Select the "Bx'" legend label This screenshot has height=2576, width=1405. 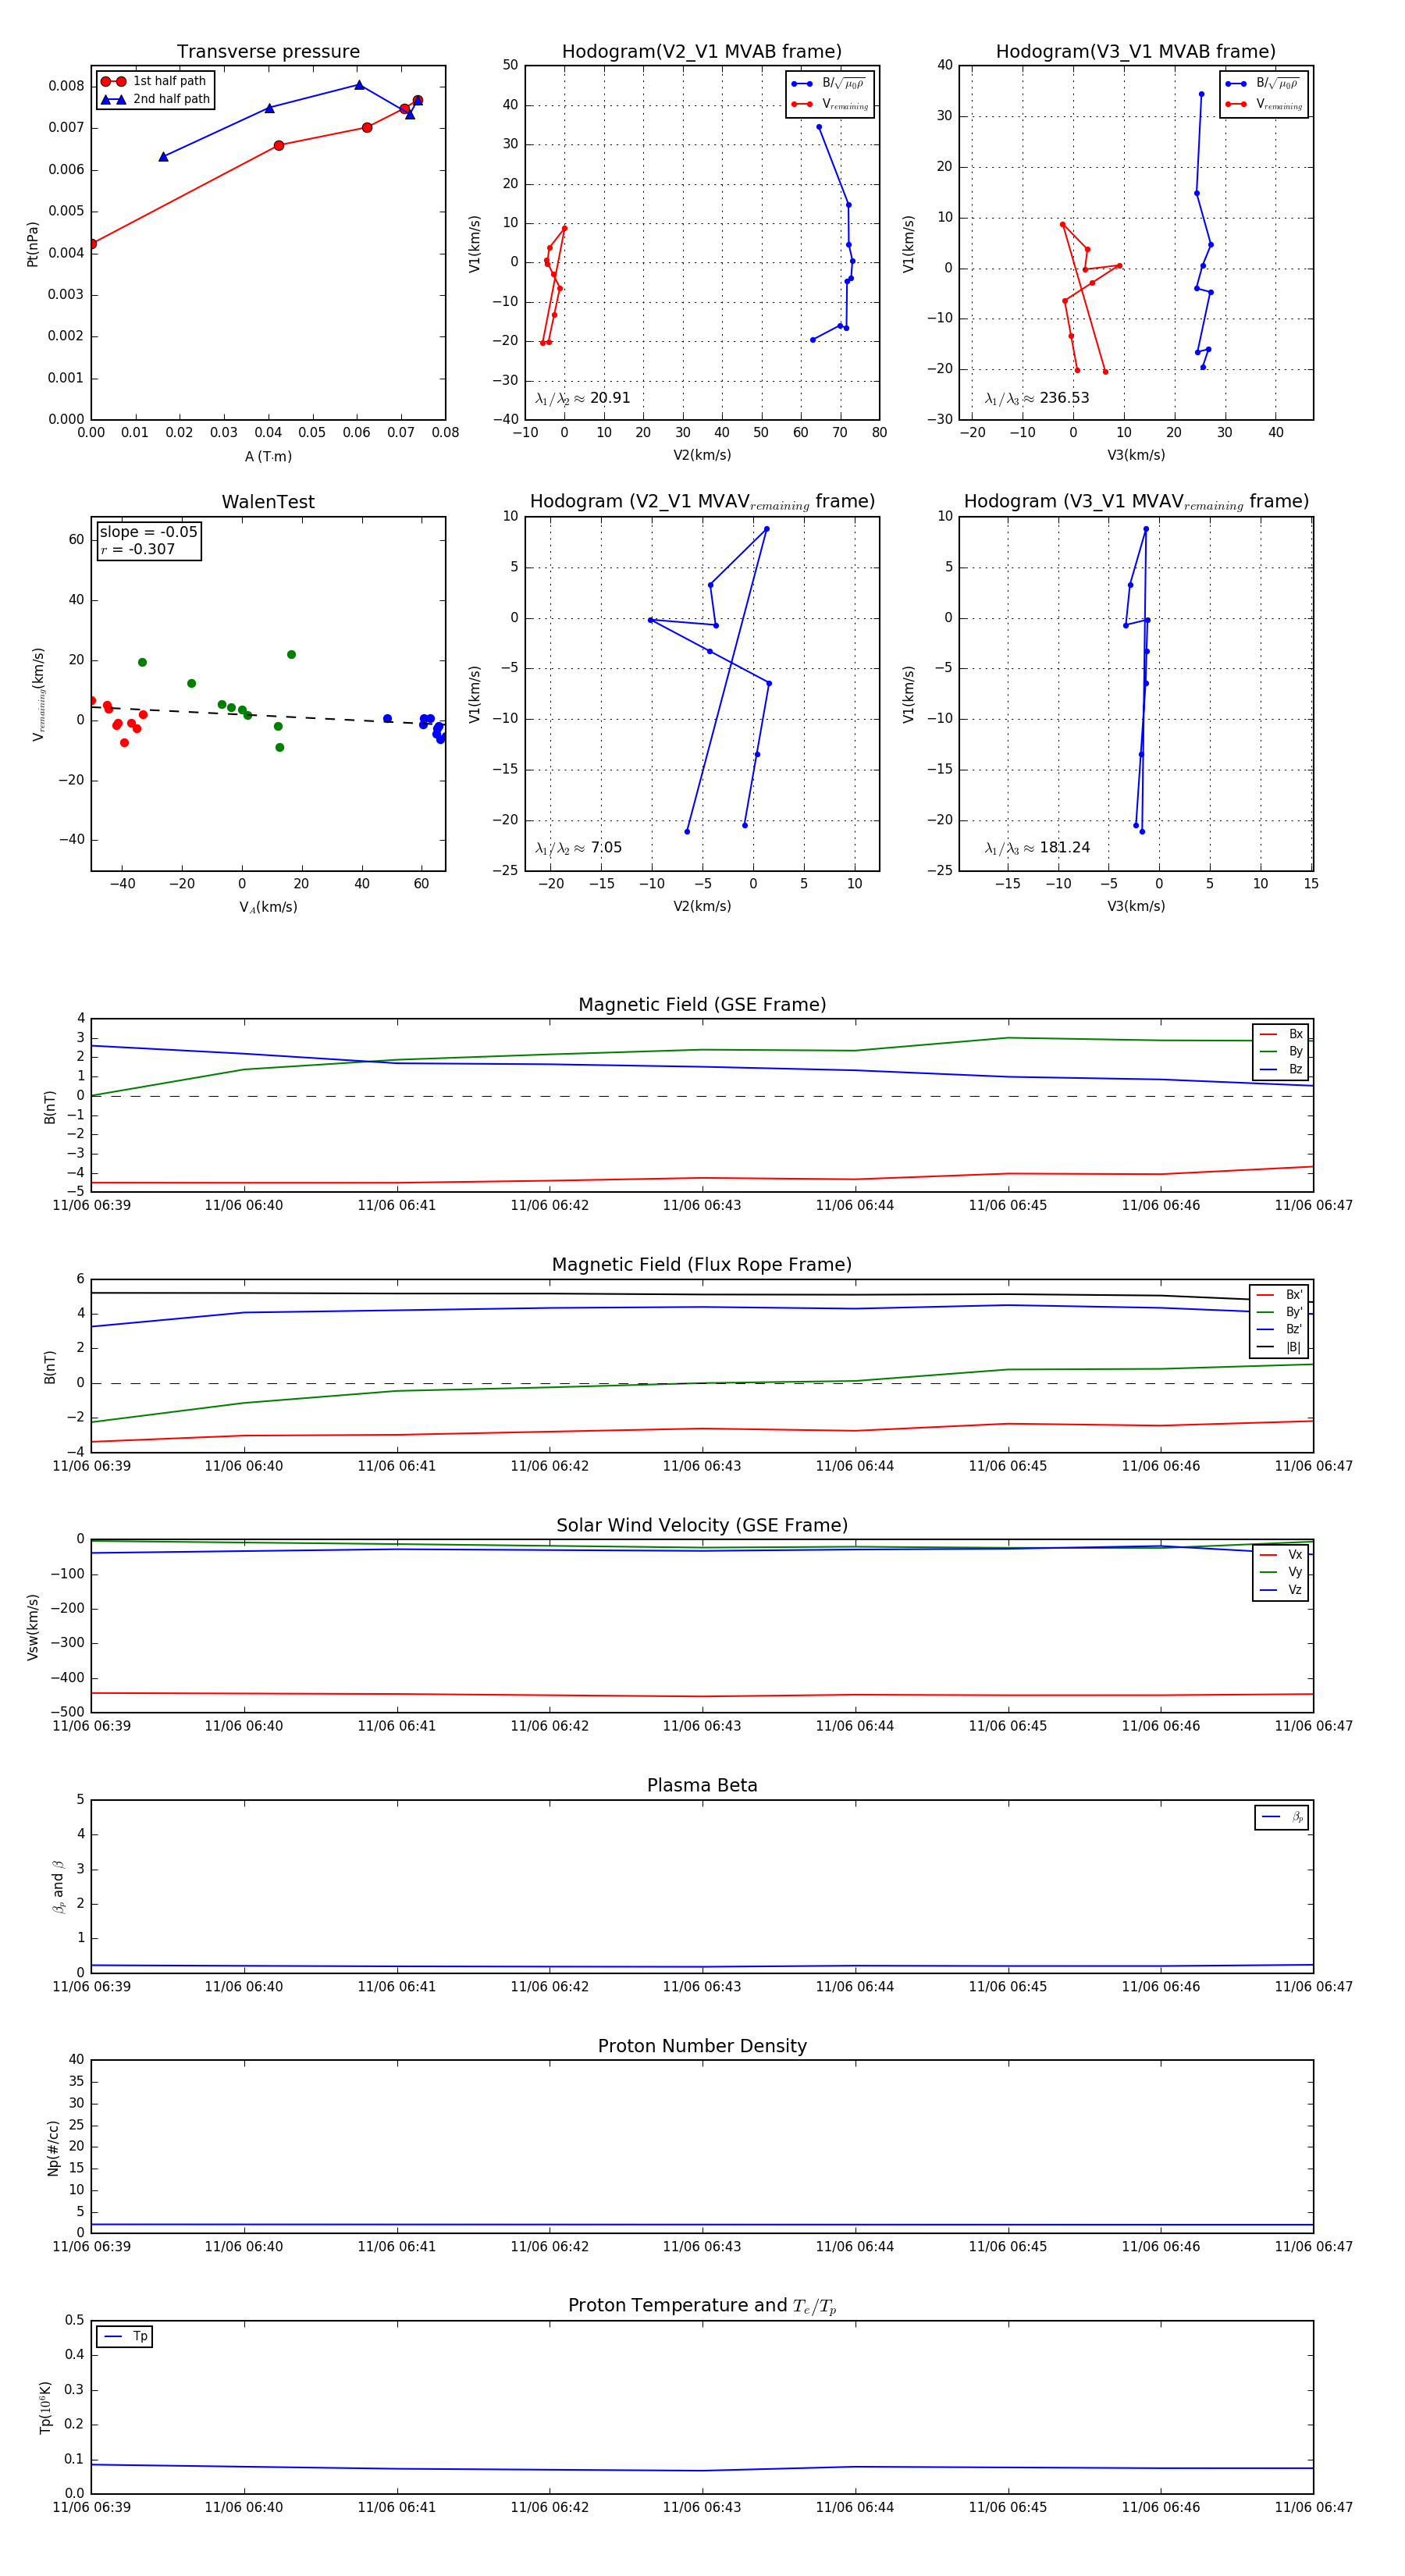1294,1295
